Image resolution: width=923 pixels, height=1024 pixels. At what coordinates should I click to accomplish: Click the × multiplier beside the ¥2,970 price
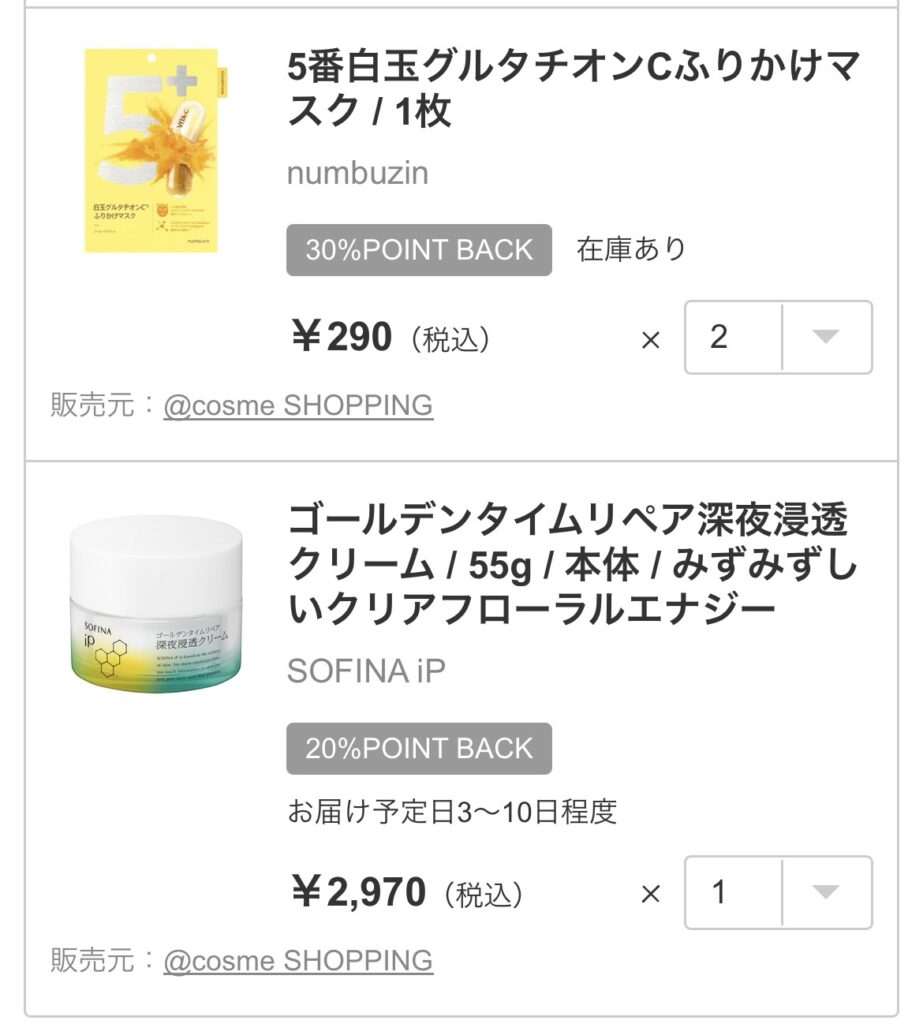pos(651,894)
